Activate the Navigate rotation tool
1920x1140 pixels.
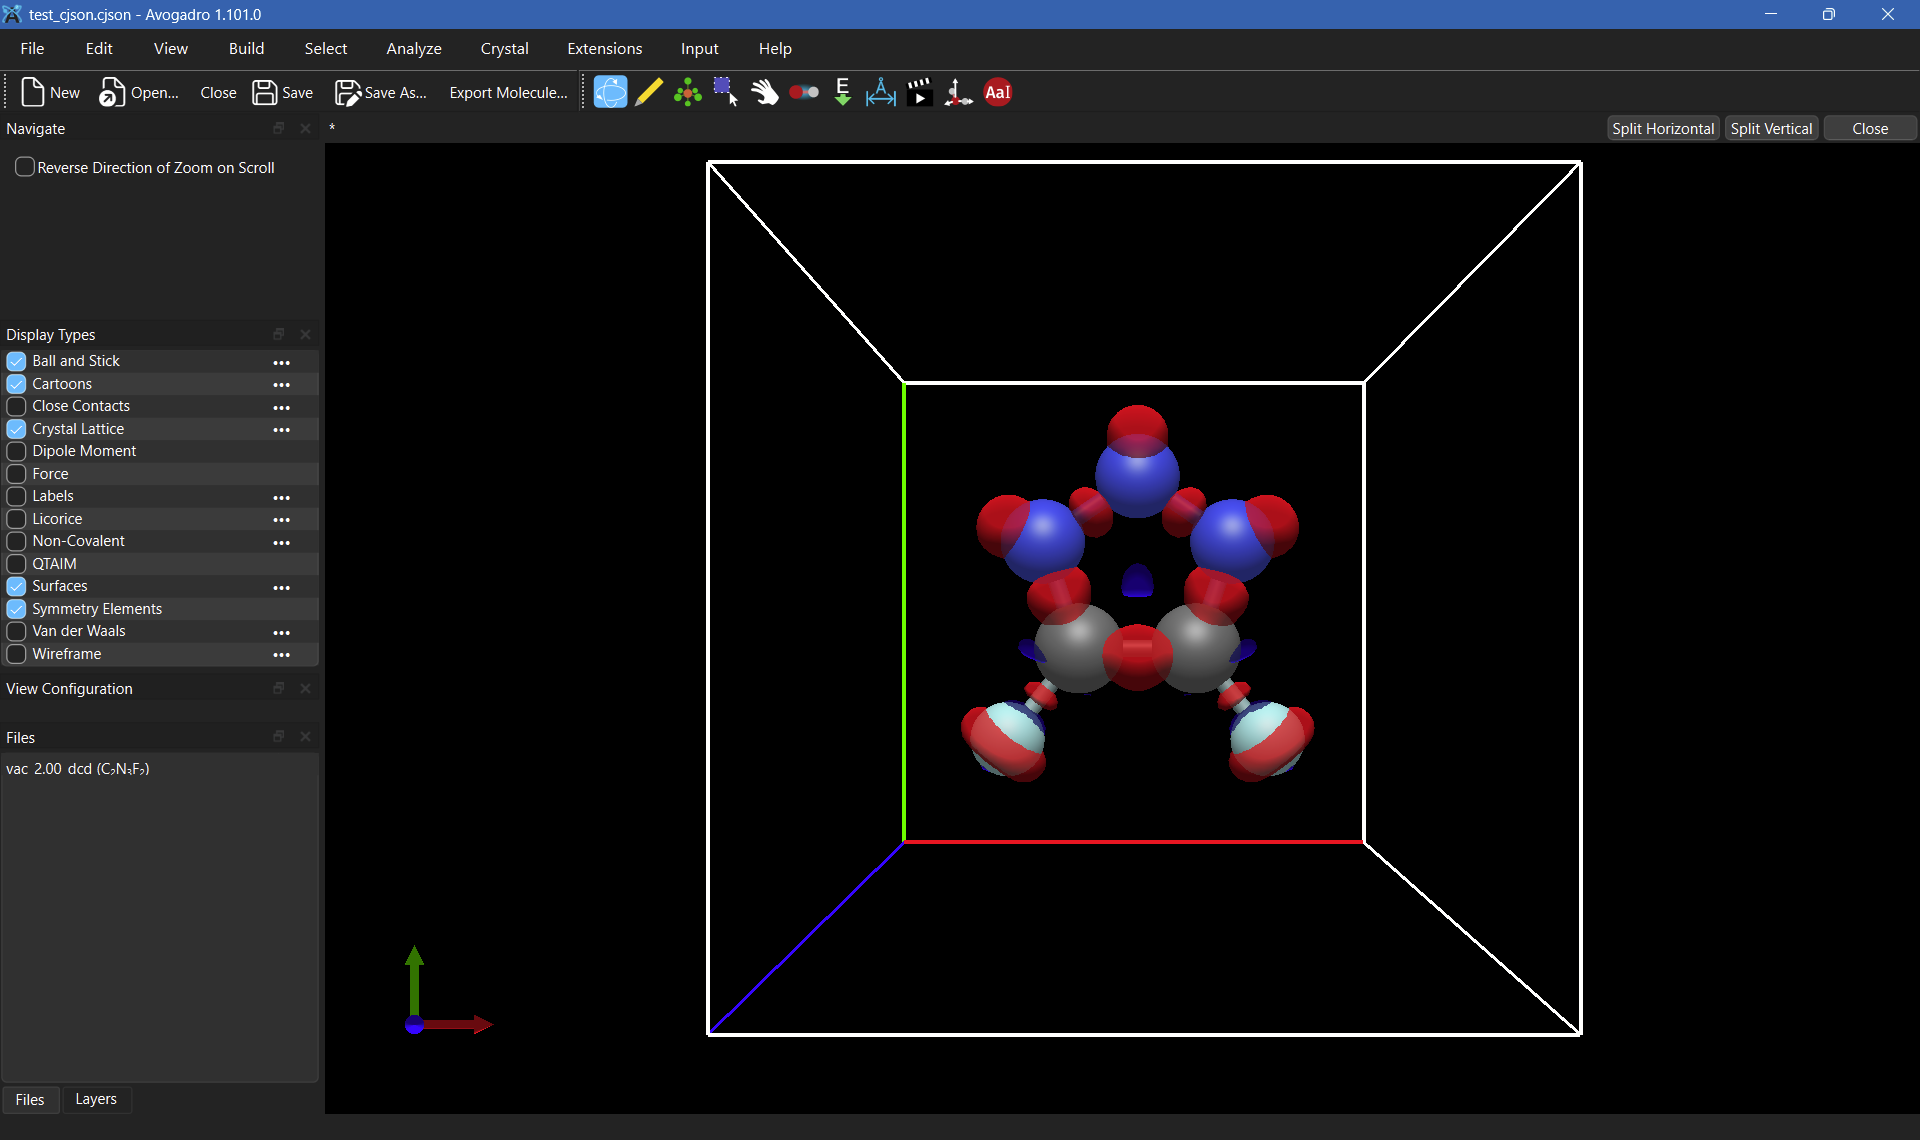(610, 92)
